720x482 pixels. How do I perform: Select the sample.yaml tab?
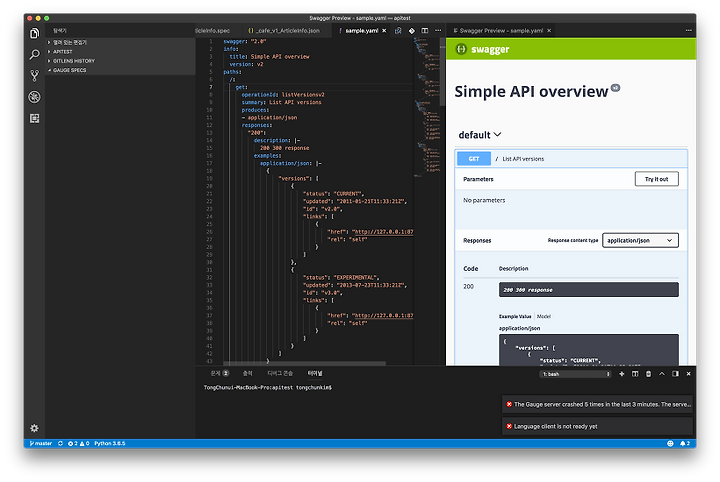pos(361,31)
